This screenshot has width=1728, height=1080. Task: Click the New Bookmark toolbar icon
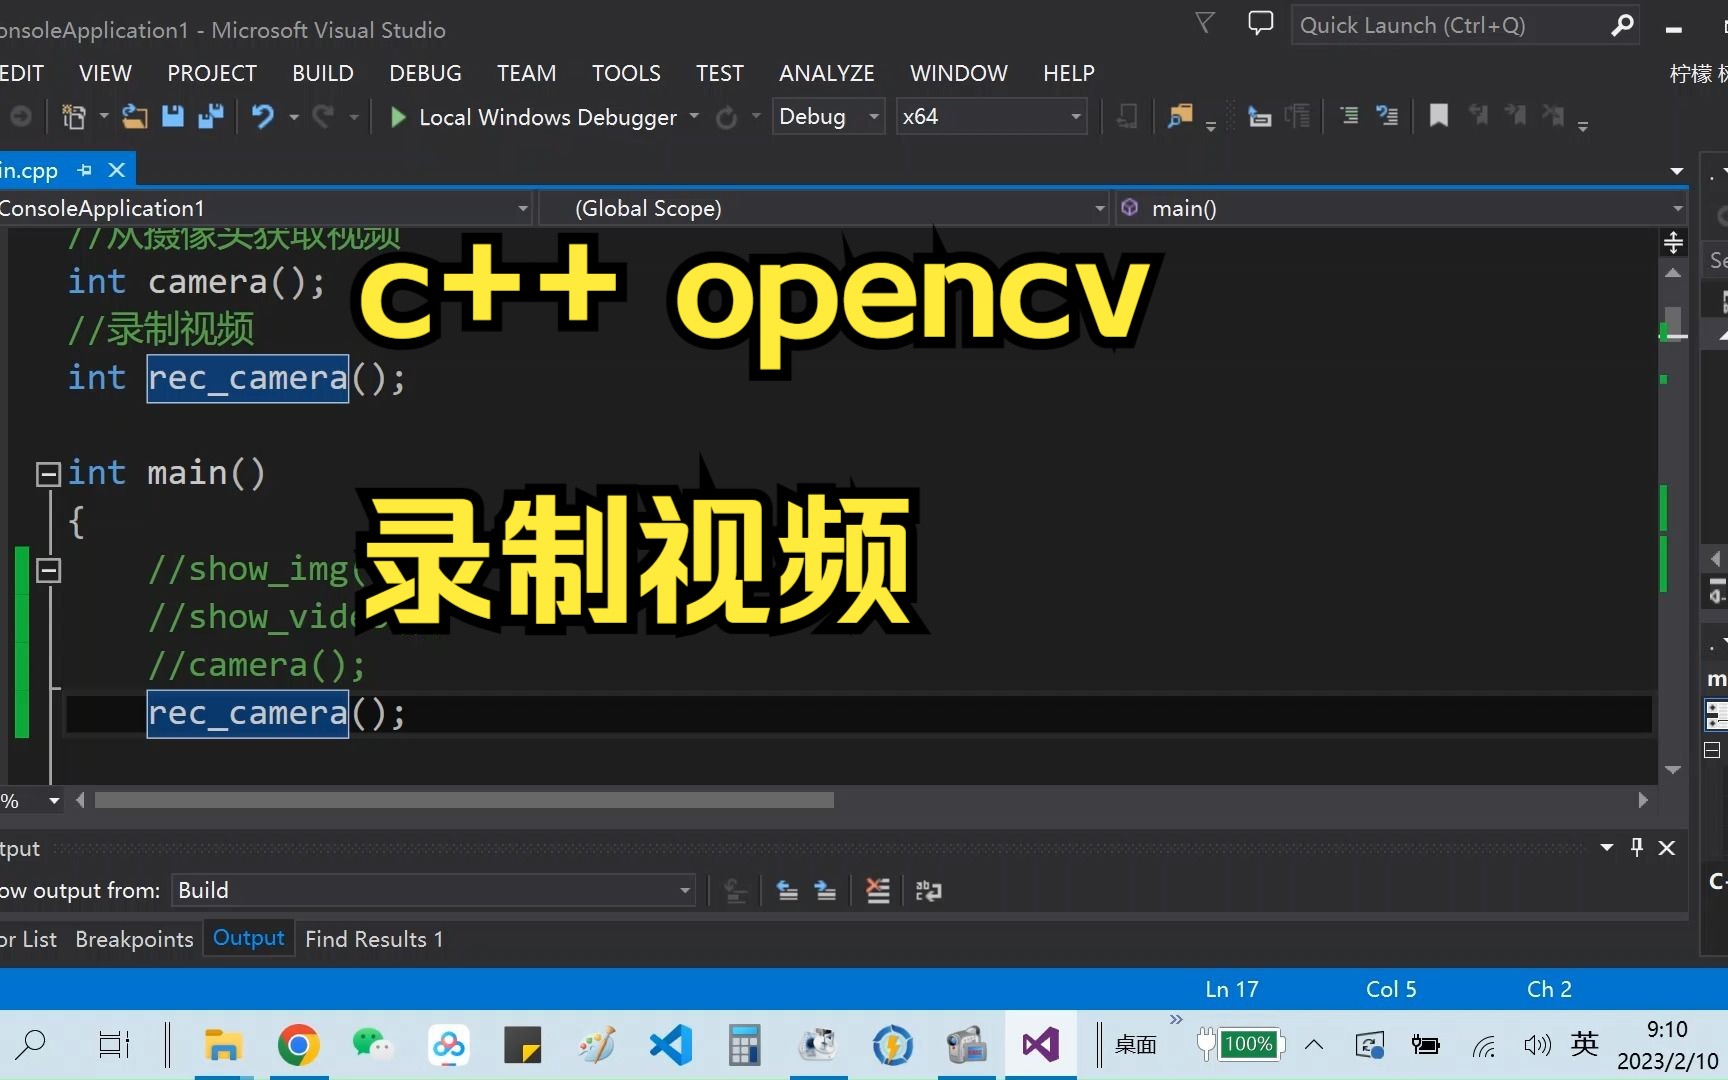[1438, 116]
